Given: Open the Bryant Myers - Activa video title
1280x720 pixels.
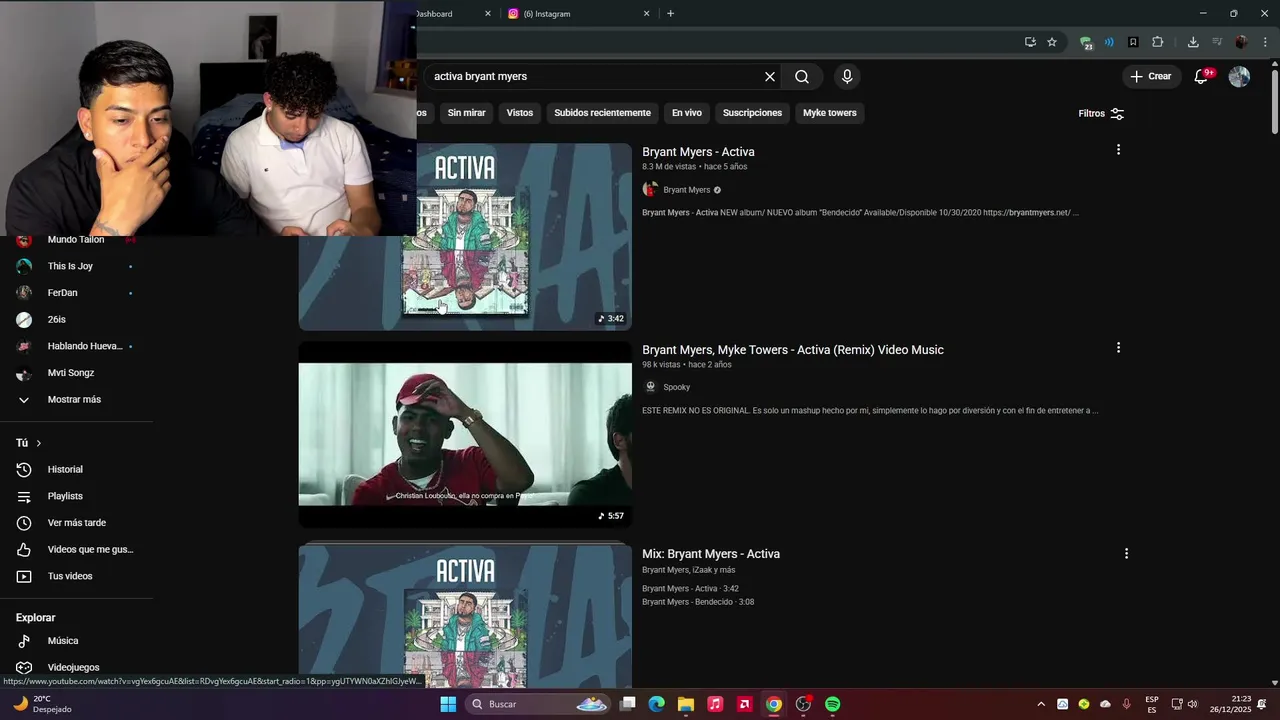Looking at the screenshot, I should point(698,152).
